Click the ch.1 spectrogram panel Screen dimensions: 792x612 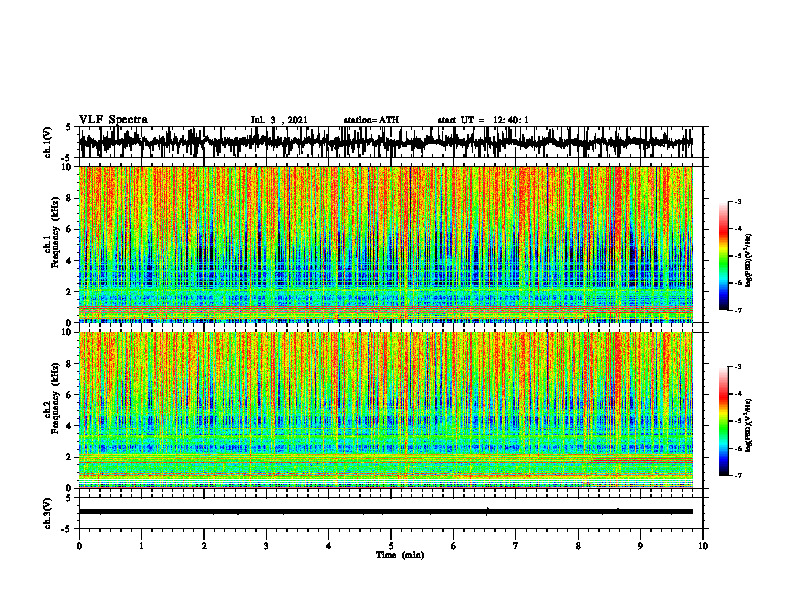coord(386,244)
